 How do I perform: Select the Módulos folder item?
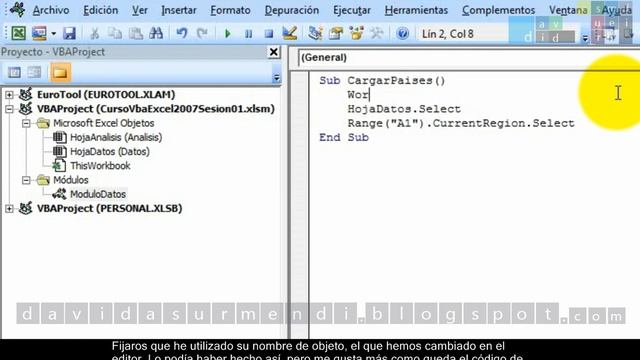point(71,180)
